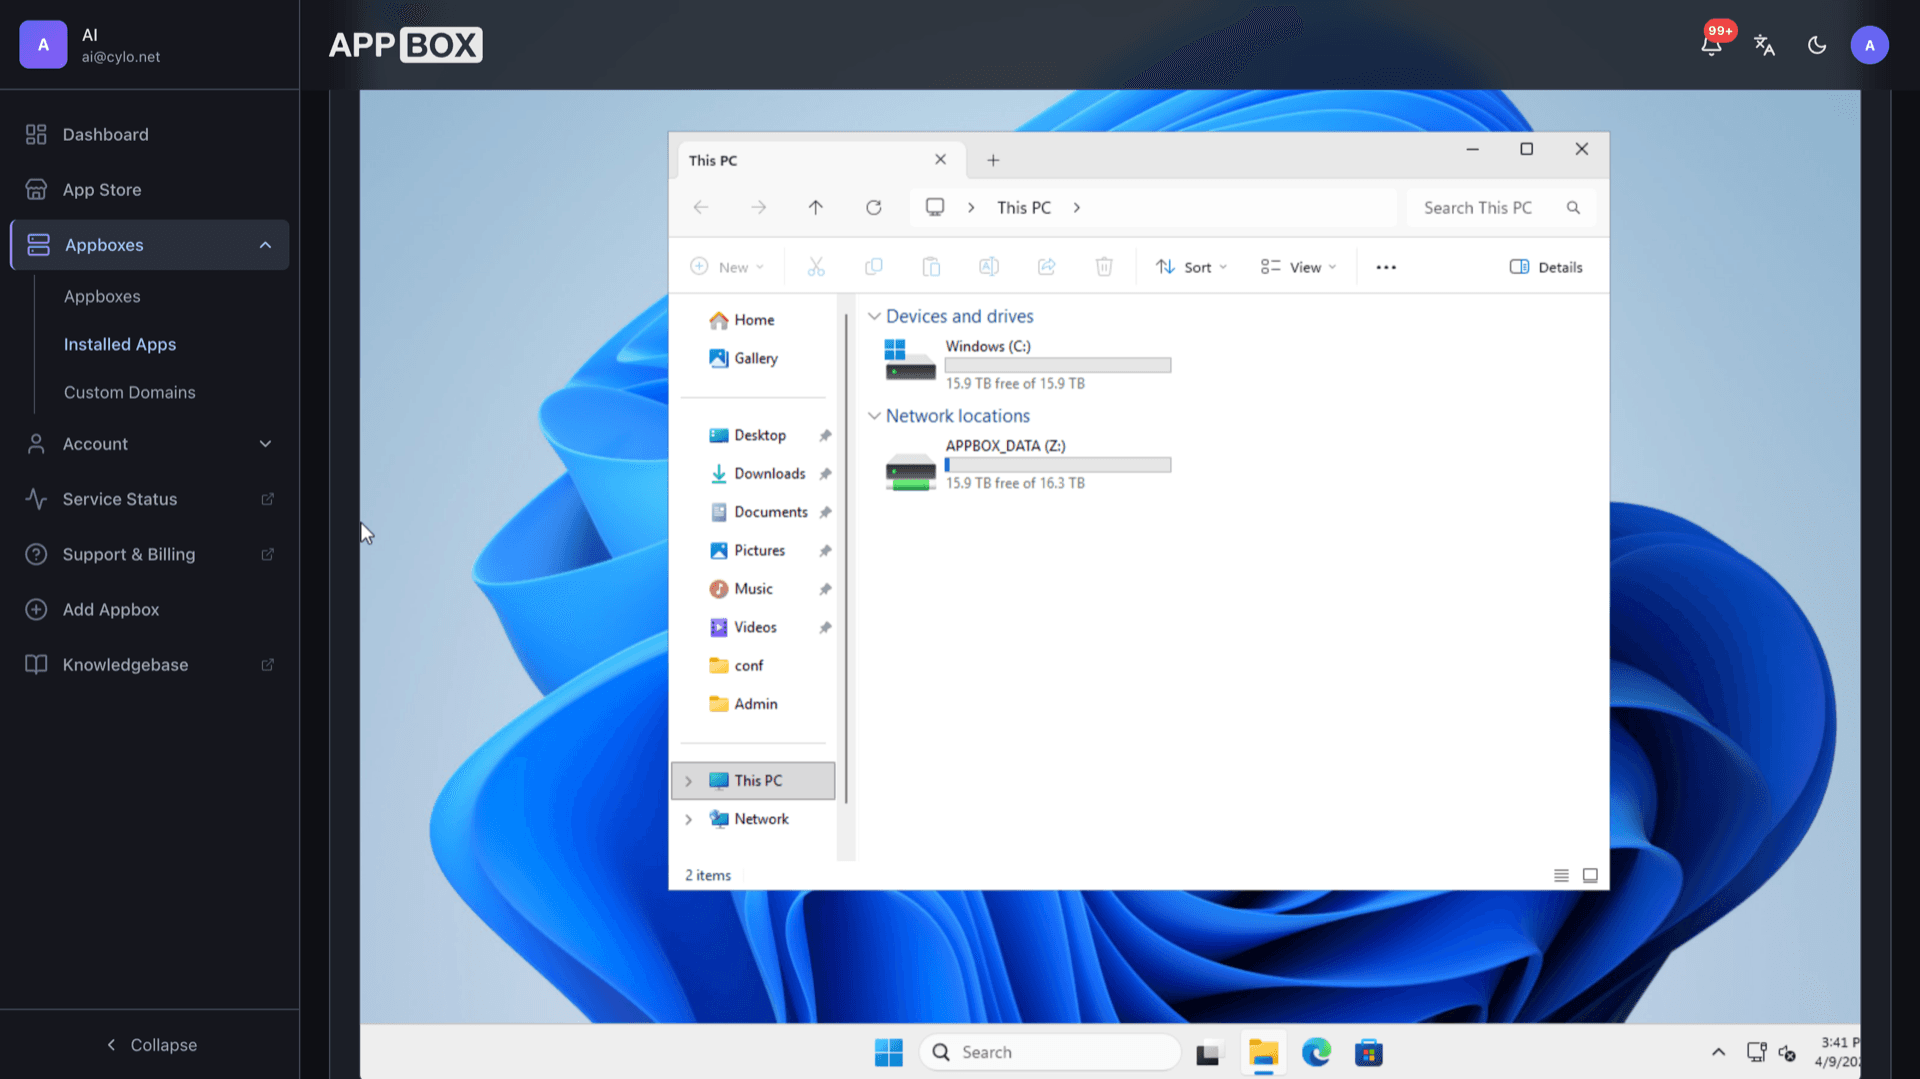This screenshot has height=1079, width=1920.
Task: Open App Store in the sidebar
Action: (x=150, y=189)
